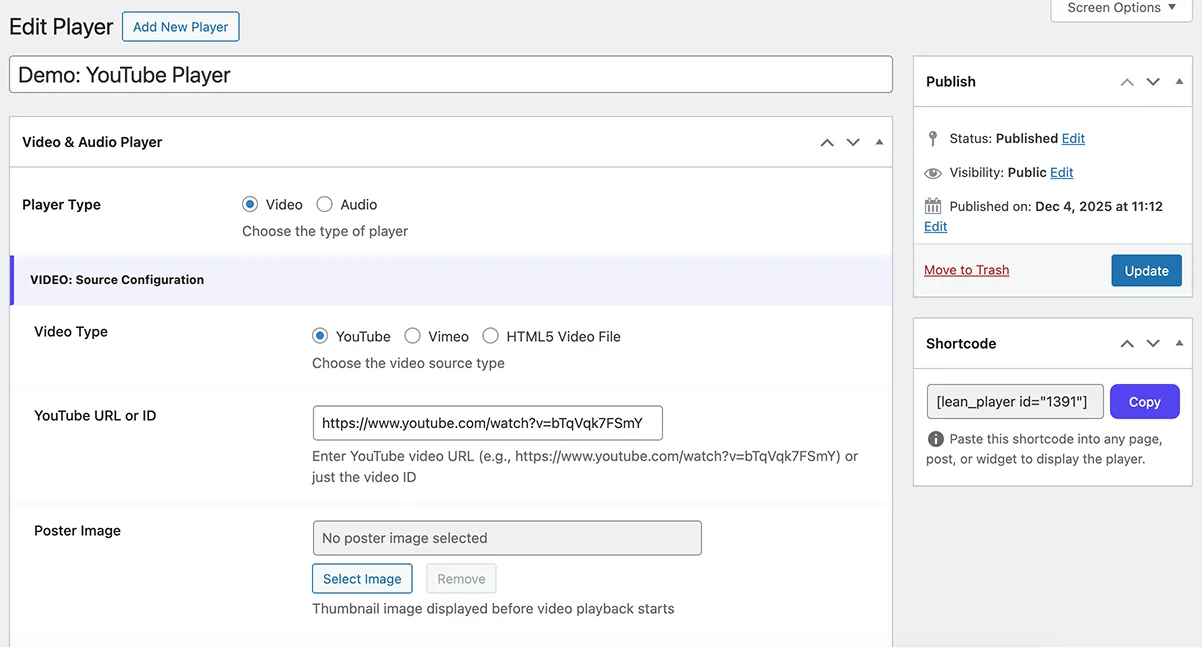Edit the publish status
The height and width of the screenshot is (648, 1202).
pos(1073,139)
